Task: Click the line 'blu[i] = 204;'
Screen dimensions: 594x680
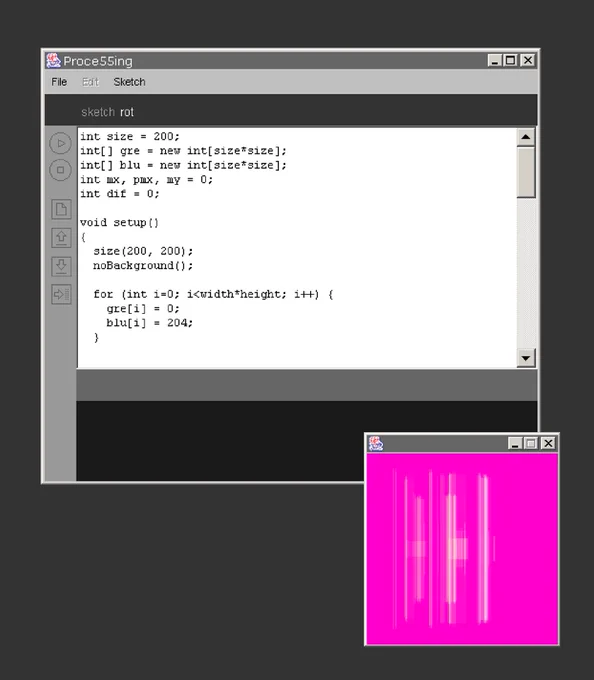Action: click(x=150, y=323)
